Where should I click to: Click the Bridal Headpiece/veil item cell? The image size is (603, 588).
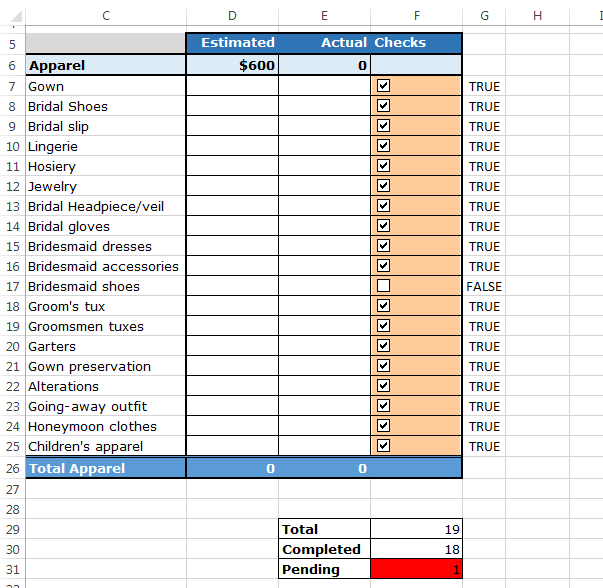[x=106, y=206]
